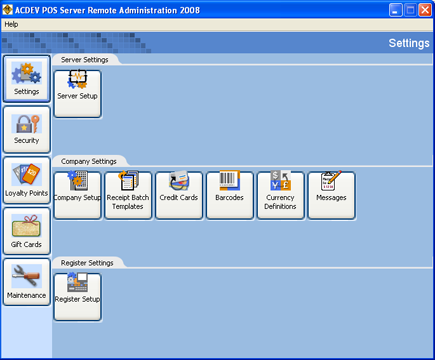The image size is (435, 360).
Task: Close the ACDEV POS Administration window
Action: (425, 10)
